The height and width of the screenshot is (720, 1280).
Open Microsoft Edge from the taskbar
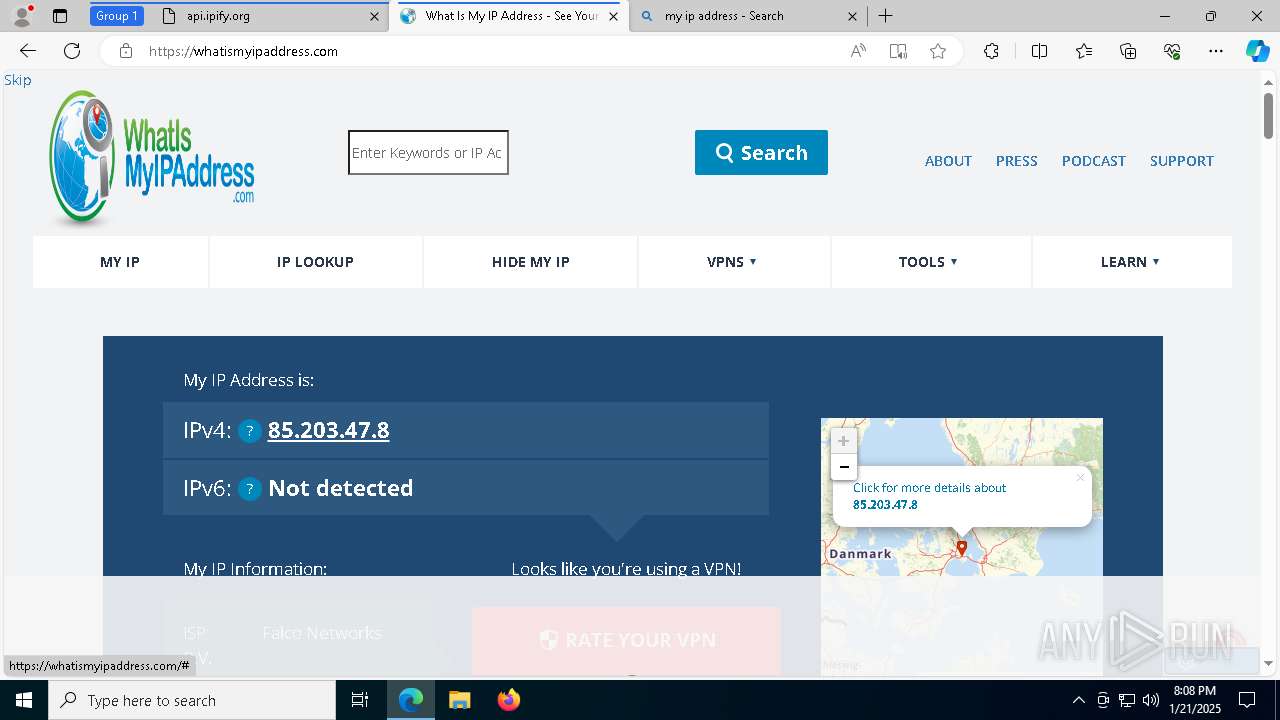(411, 700)
